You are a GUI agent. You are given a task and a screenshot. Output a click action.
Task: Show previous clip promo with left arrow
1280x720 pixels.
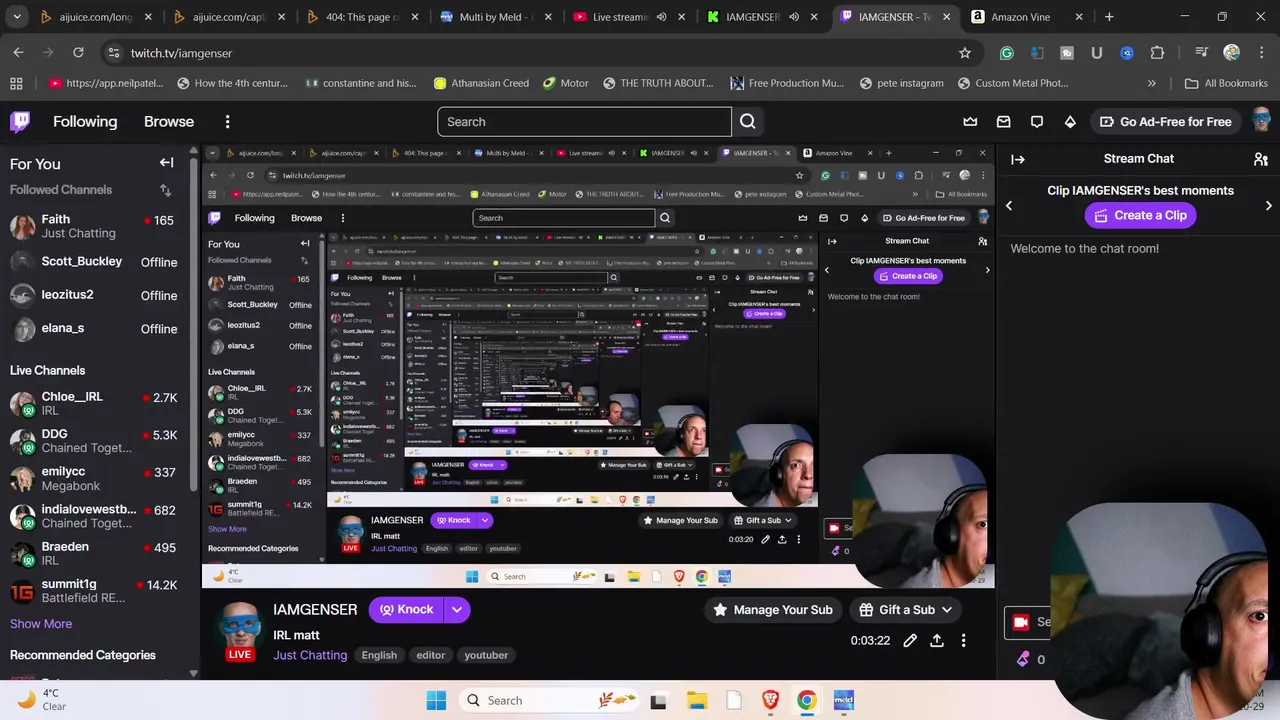tap(1009, 205)
